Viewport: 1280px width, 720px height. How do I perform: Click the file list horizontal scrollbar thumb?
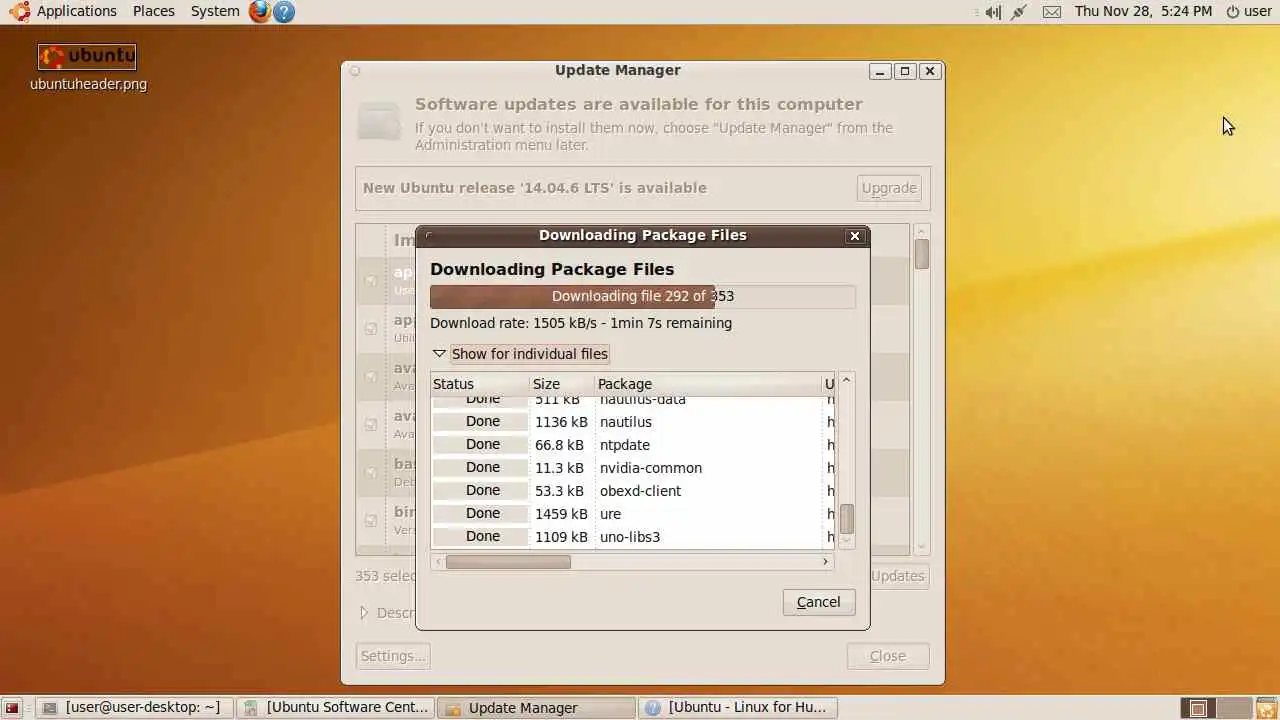[508, 562]
